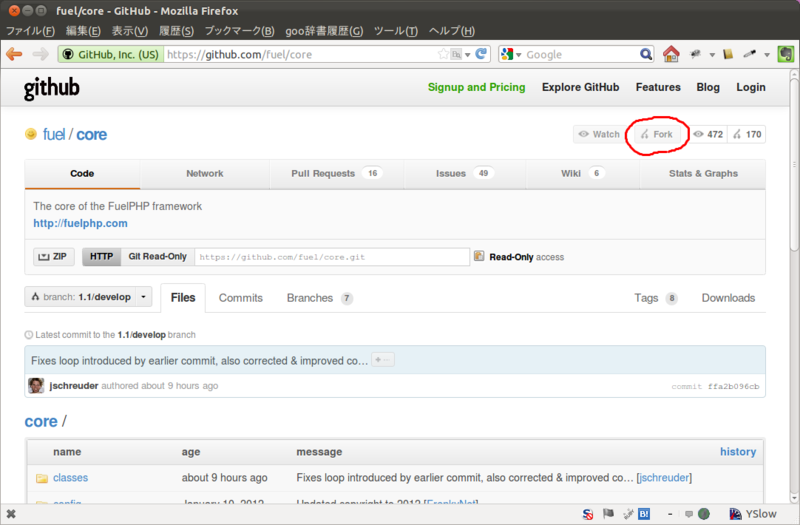Open the classes folder icon
Image resolution: width=800 pixels, height=525 pixels.
click(x=42, y=478)
